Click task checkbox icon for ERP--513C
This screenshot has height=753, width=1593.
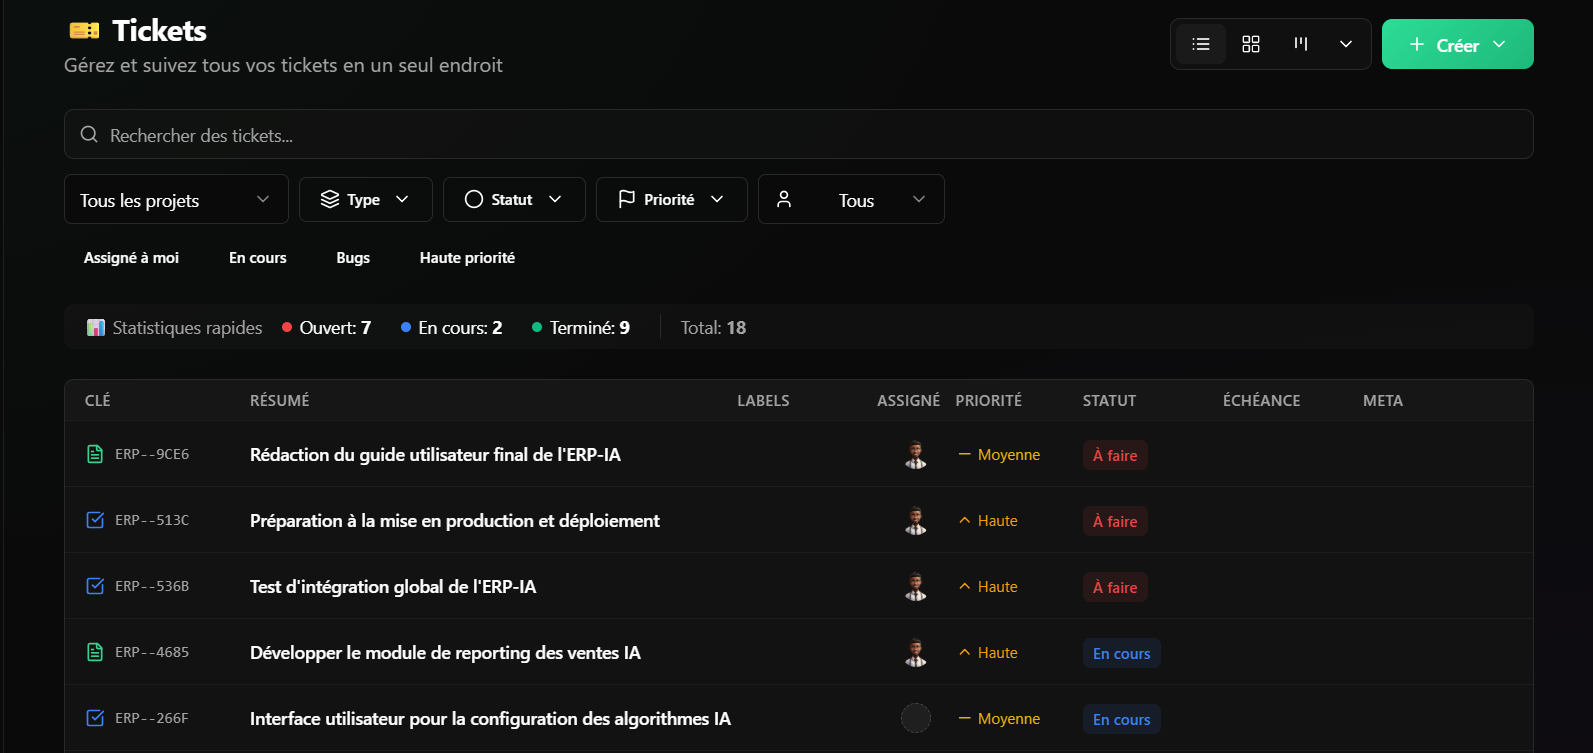point(95,520)
